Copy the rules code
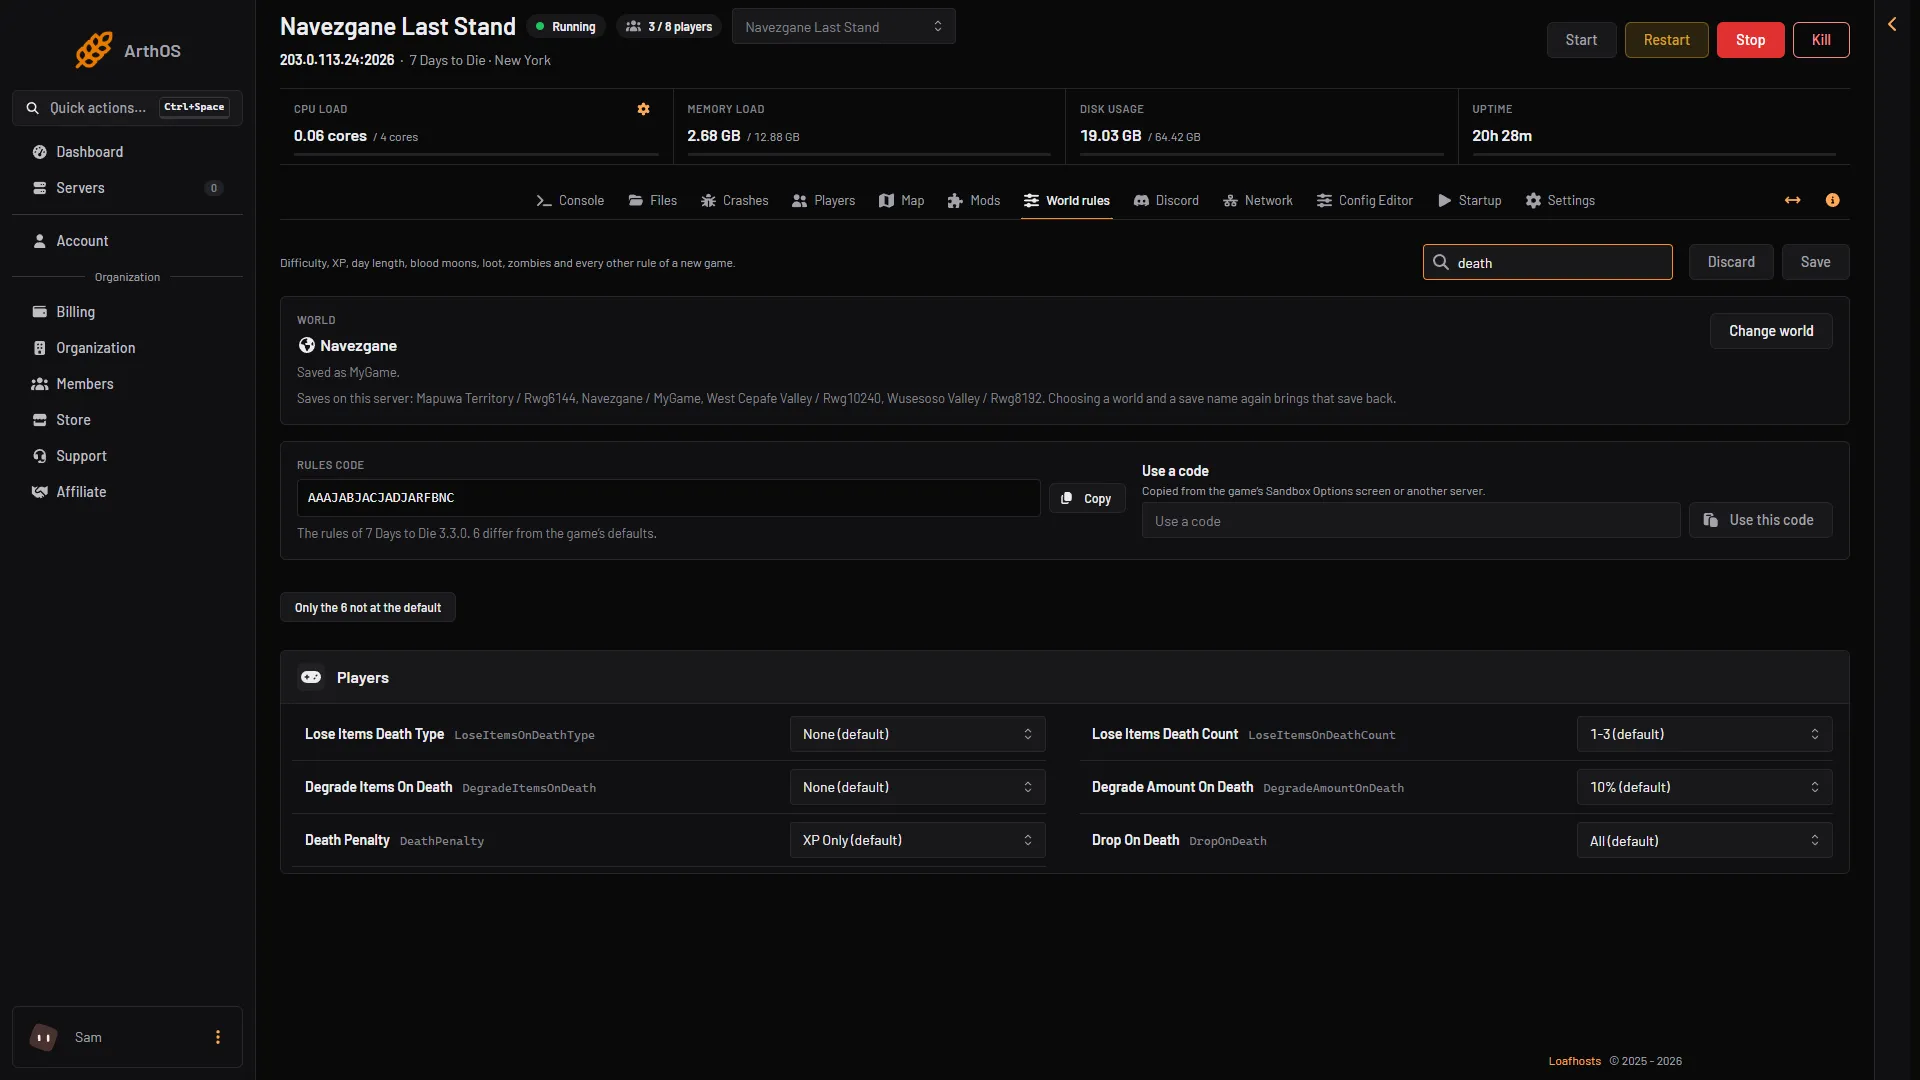The height and width of the screenshot is (1080, 1920). point(1087,498)
